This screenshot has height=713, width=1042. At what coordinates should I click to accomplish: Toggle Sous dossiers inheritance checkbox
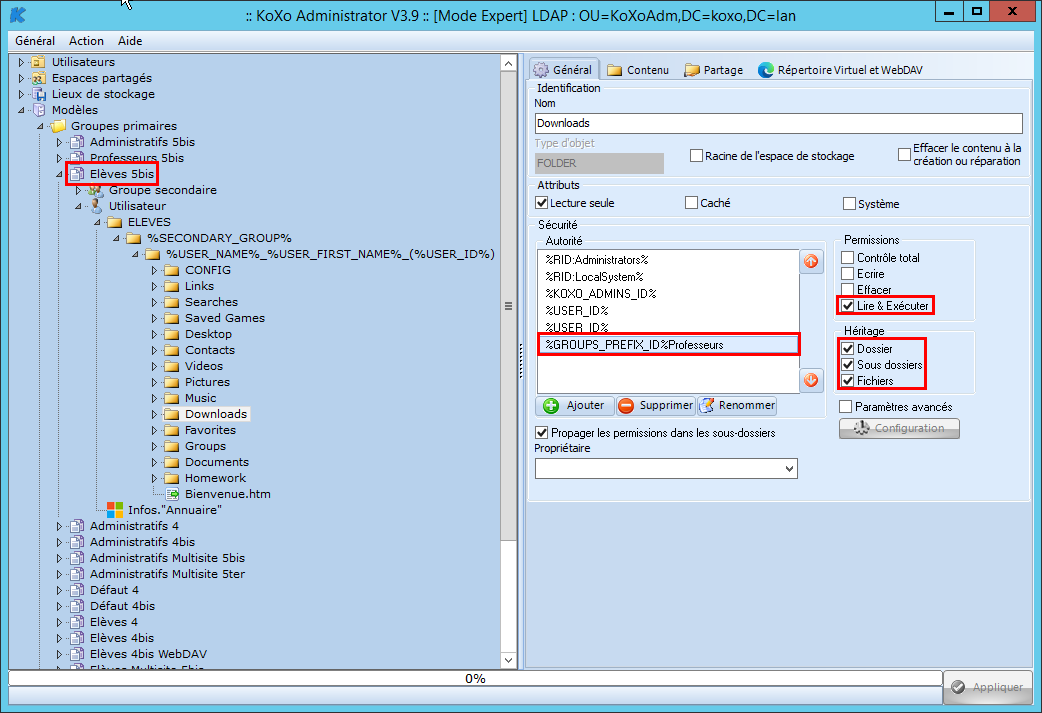(x=848, y=364)
